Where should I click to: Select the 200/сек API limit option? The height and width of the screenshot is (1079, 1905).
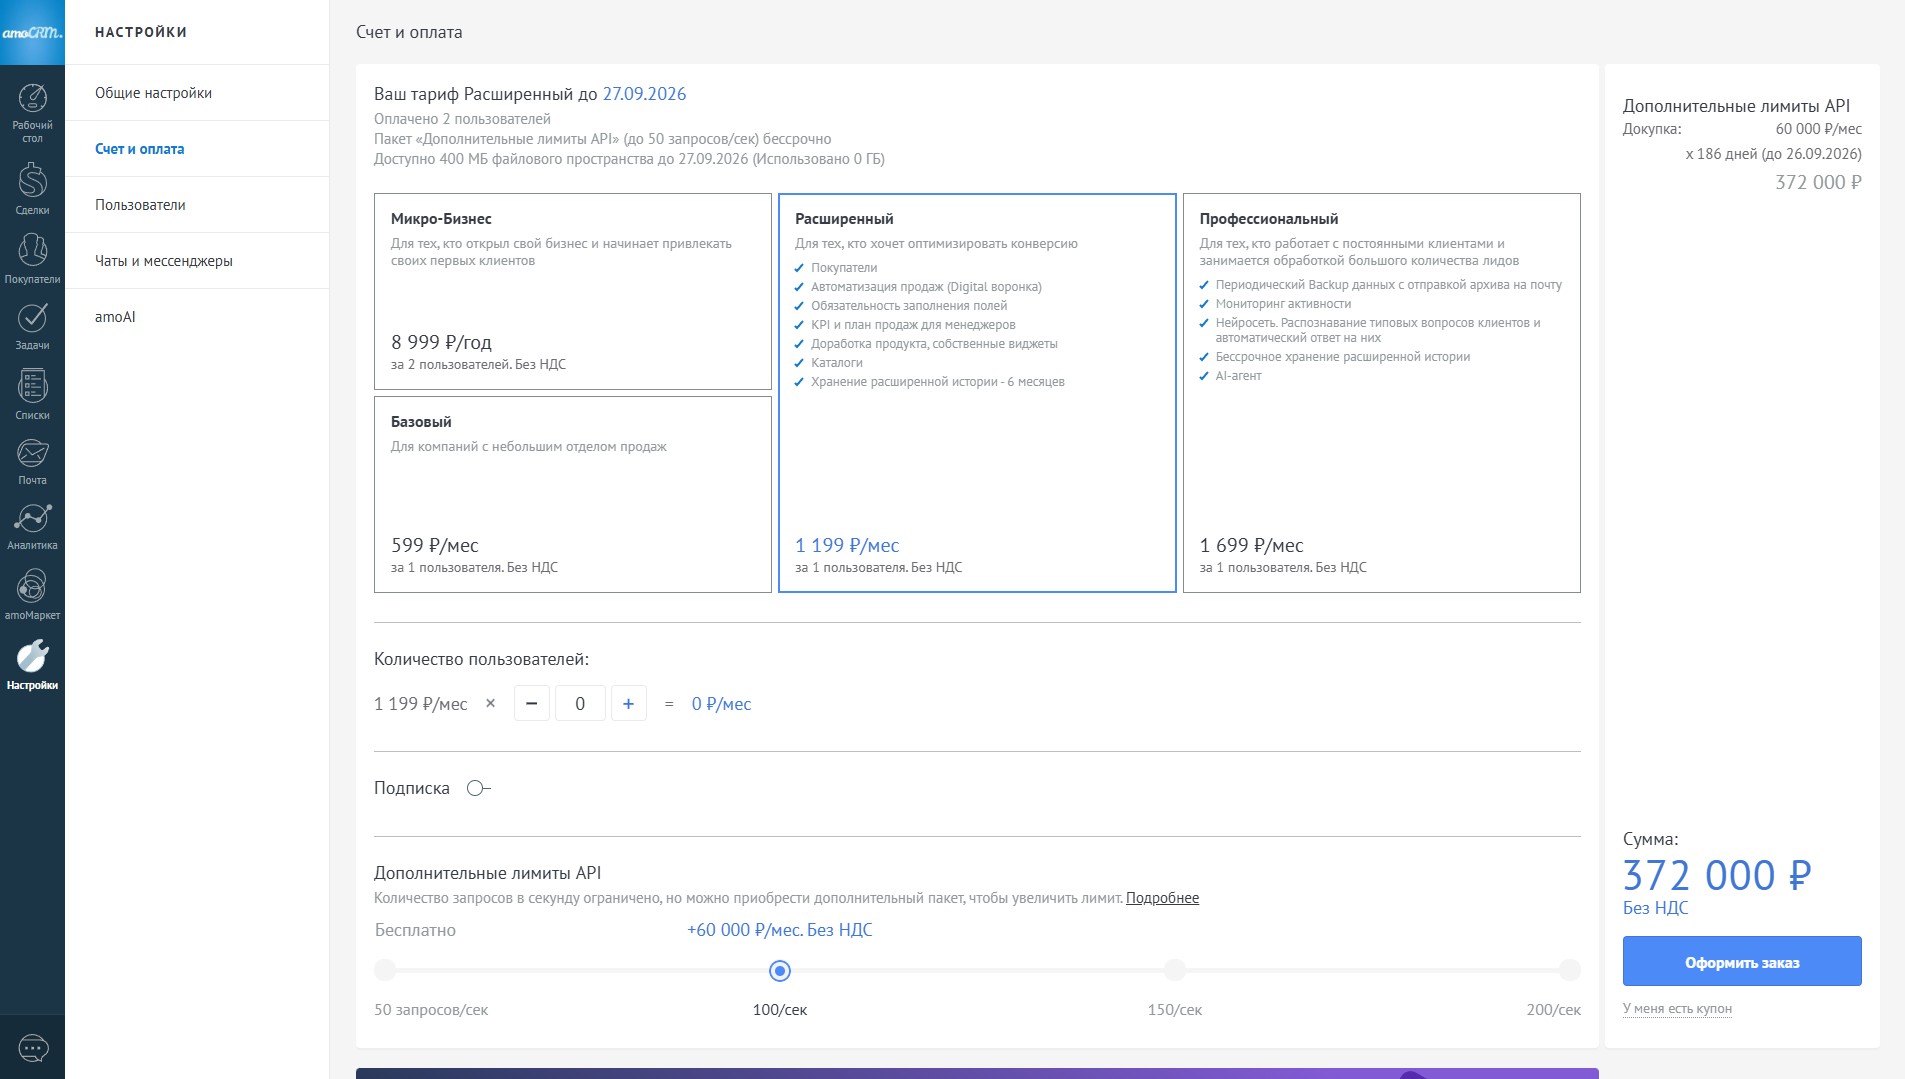1569,970
